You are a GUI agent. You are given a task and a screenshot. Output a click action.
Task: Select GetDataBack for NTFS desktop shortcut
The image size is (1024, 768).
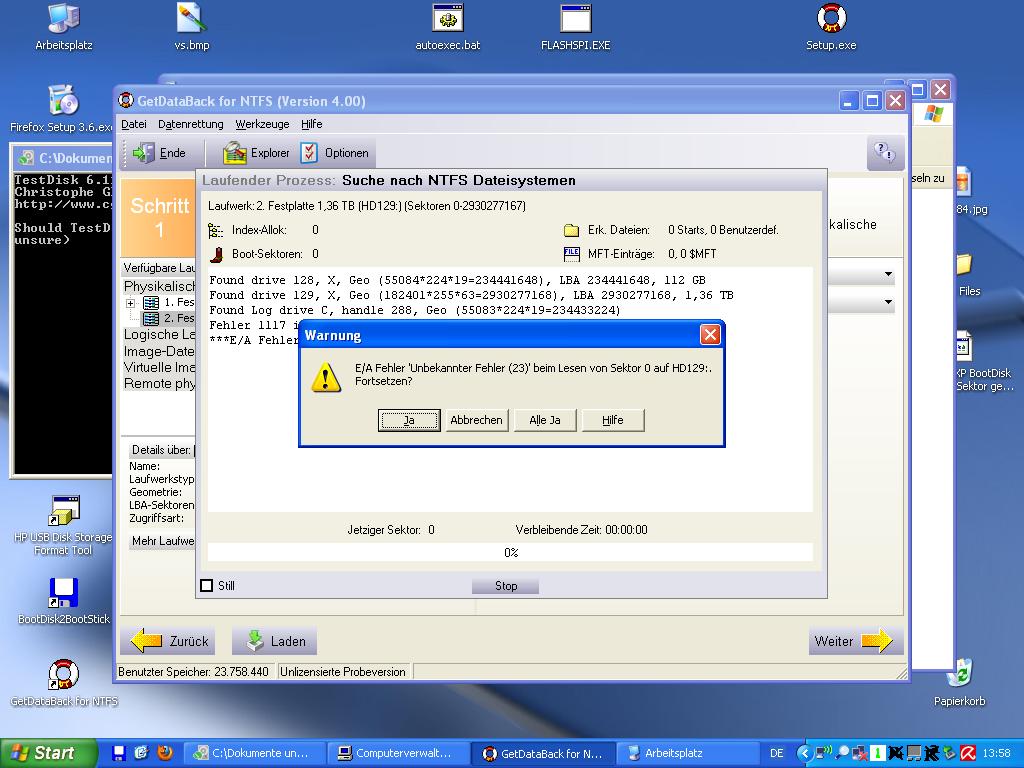pos(63,683)
